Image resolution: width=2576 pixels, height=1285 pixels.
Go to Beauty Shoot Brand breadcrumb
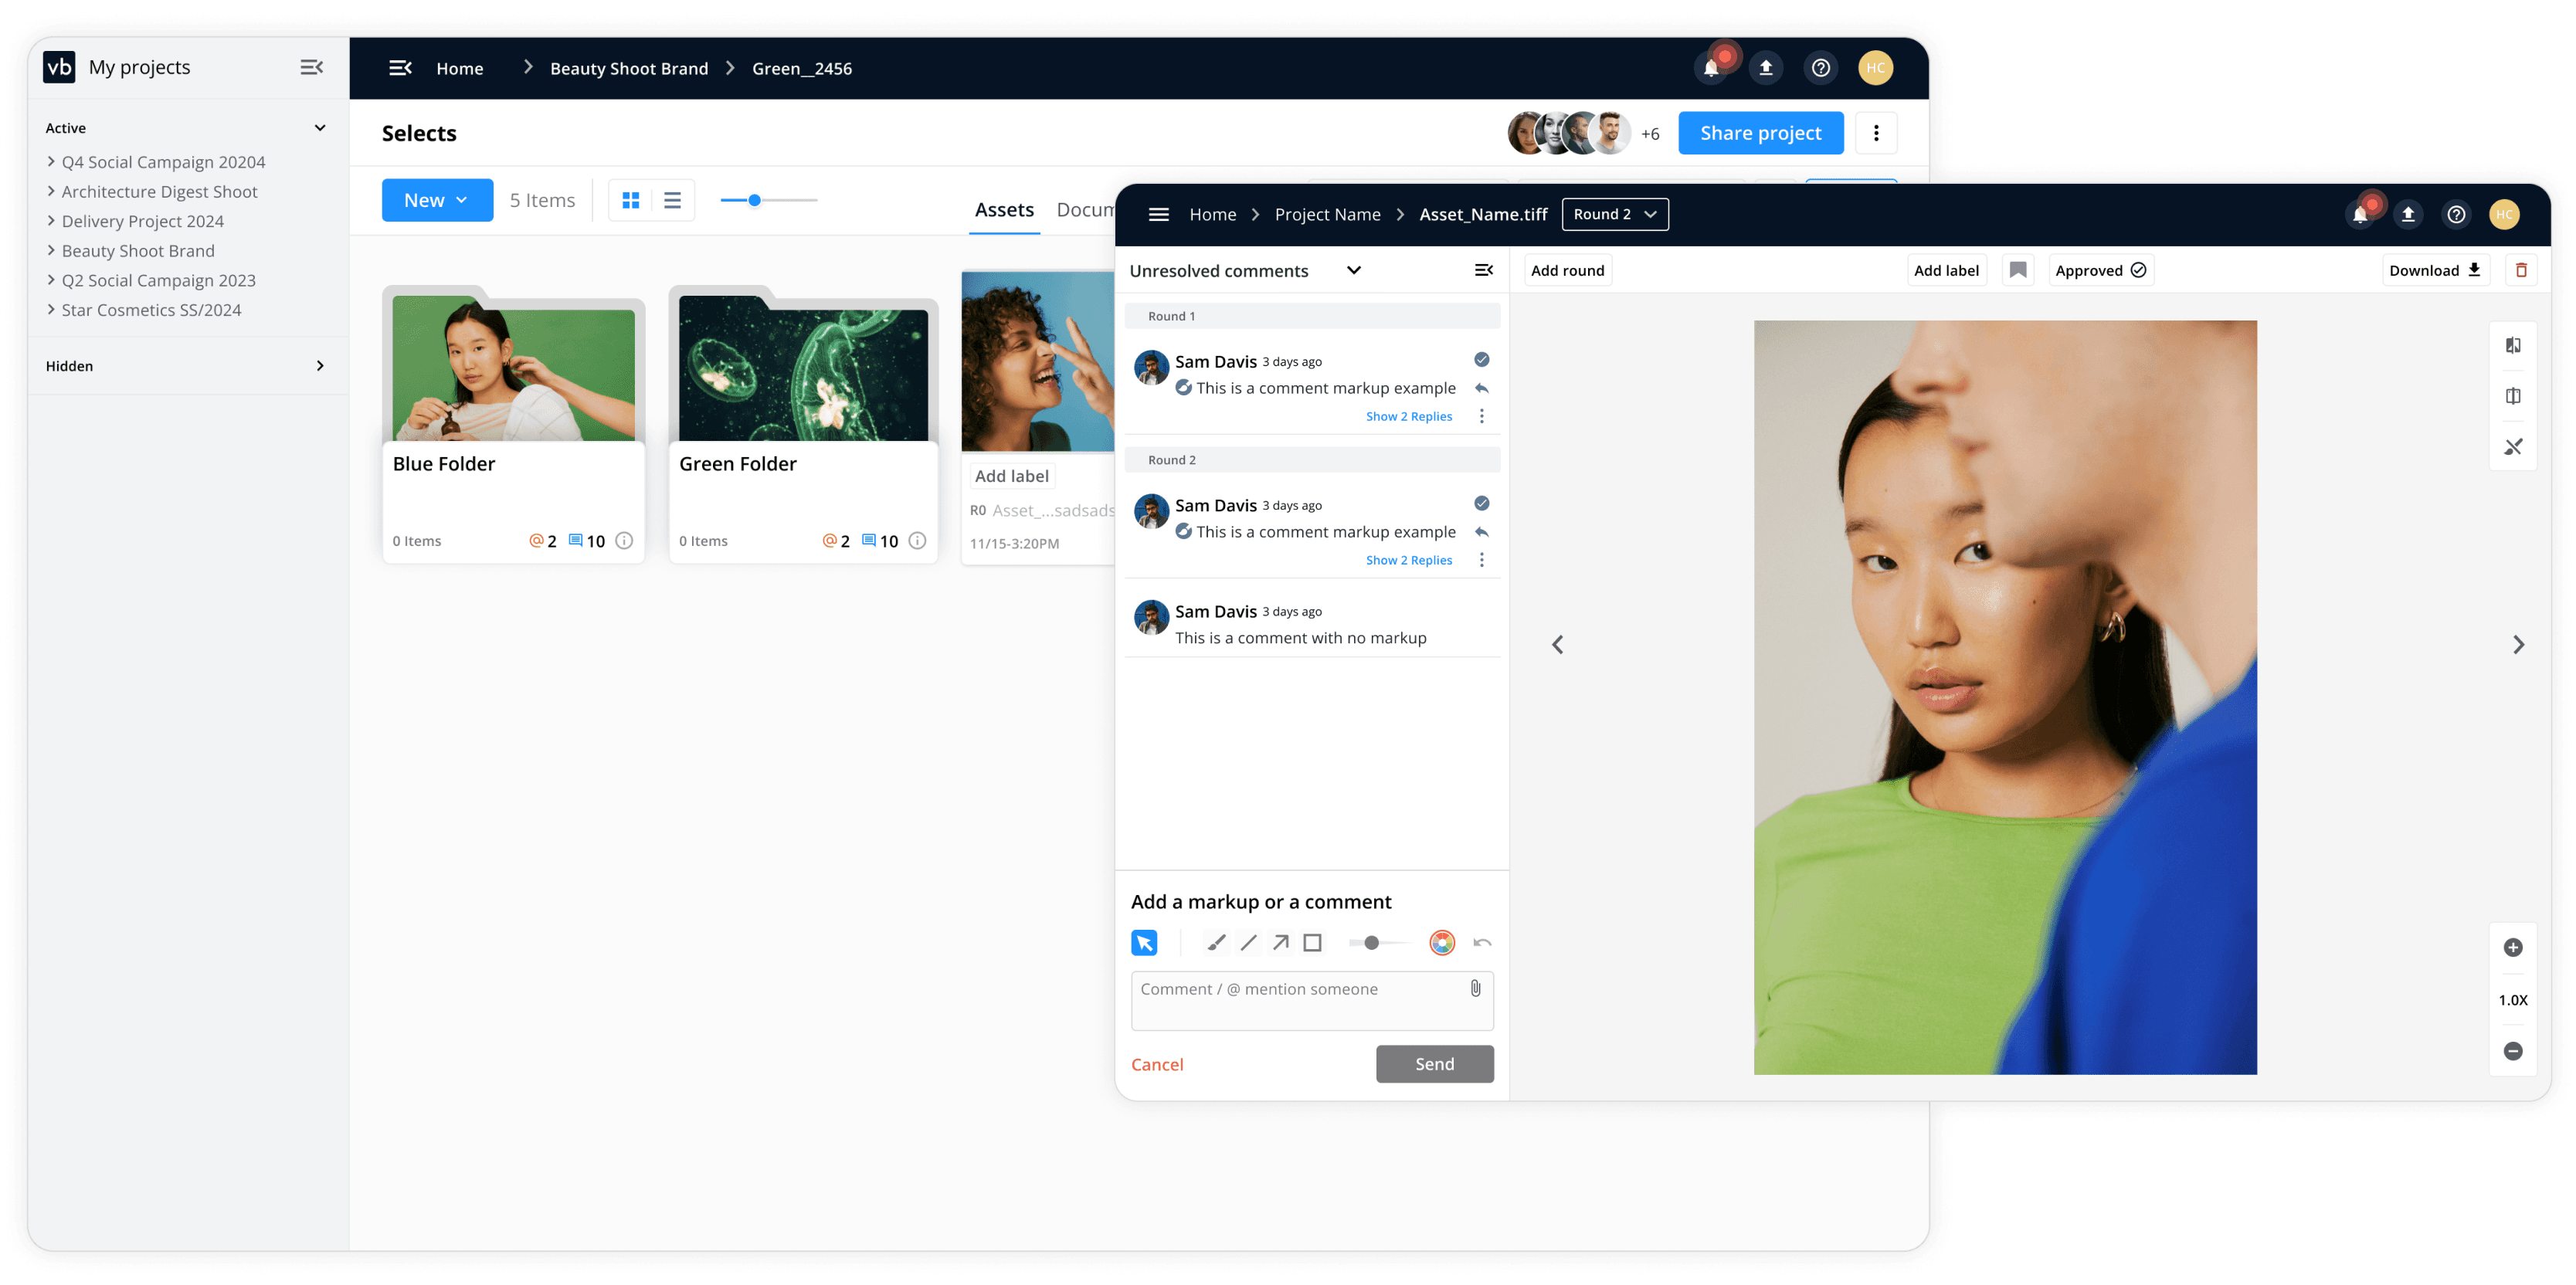click(x=628, y=68)
